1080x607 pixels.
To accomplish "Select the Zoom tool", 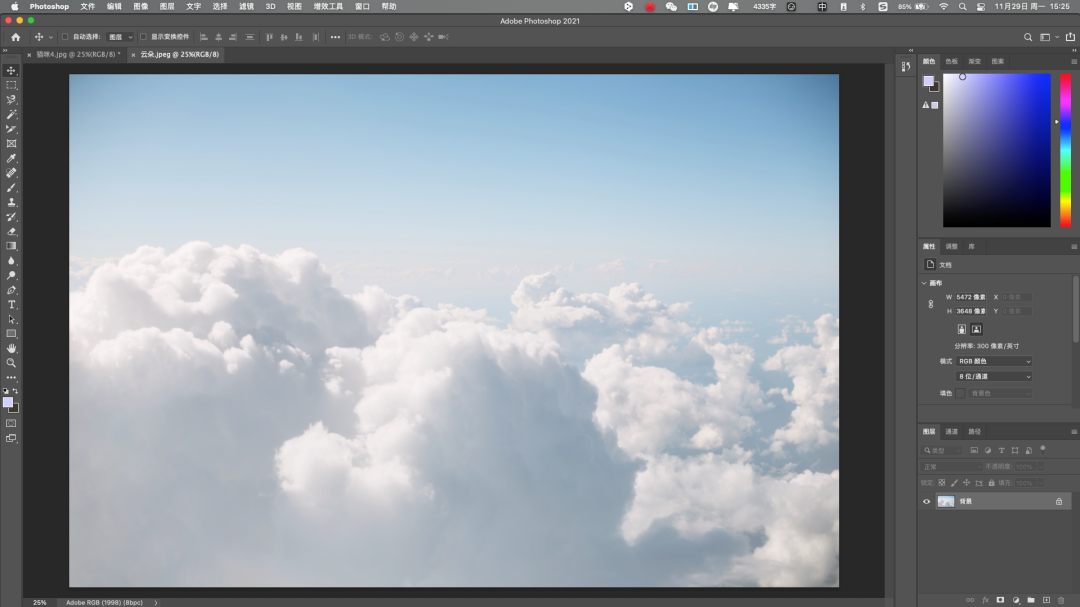I will [x=12, y=362].
